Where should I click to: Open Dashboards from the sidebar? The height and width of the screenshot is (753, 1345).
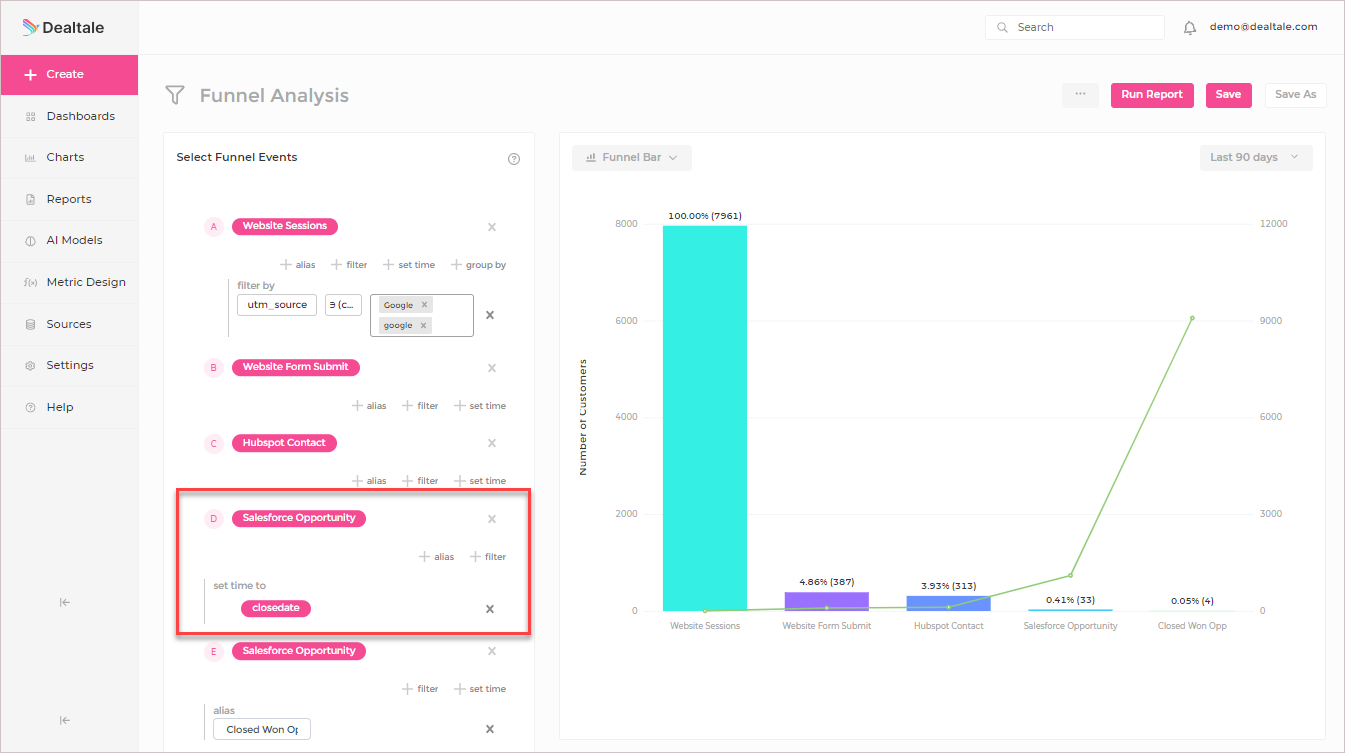(x=69, y=116)
